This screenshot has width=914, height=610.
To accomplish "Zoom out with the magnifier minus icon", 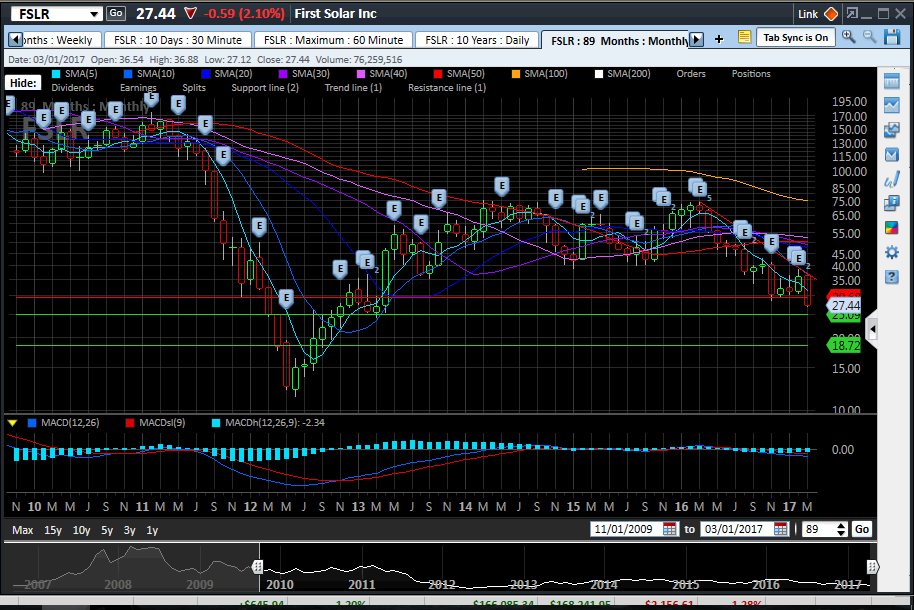I will click(x=869, y=37).
